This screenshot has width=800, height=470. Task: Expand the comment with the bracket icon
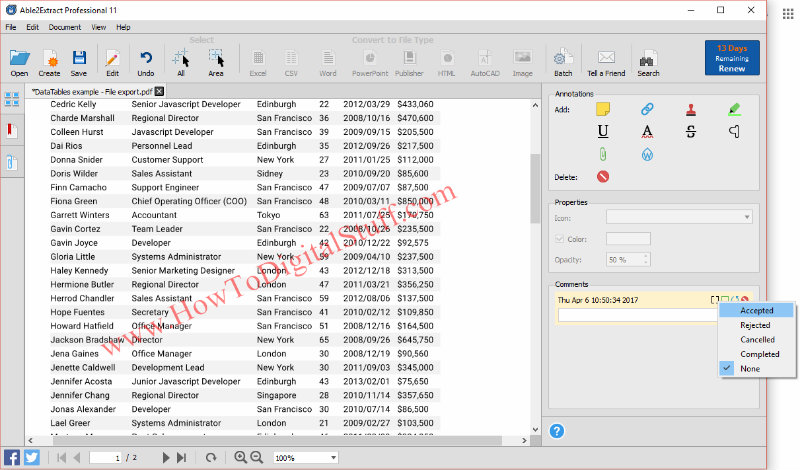pyautogui.click(x=715, y=300)
